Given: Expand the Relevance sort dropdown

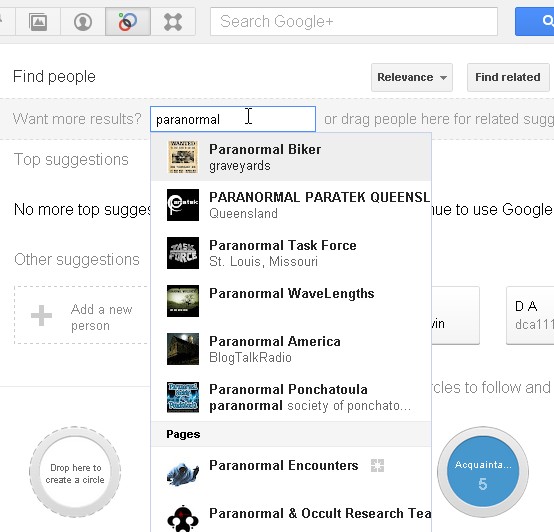Looking at the screenshot, I should coord(412,77).
